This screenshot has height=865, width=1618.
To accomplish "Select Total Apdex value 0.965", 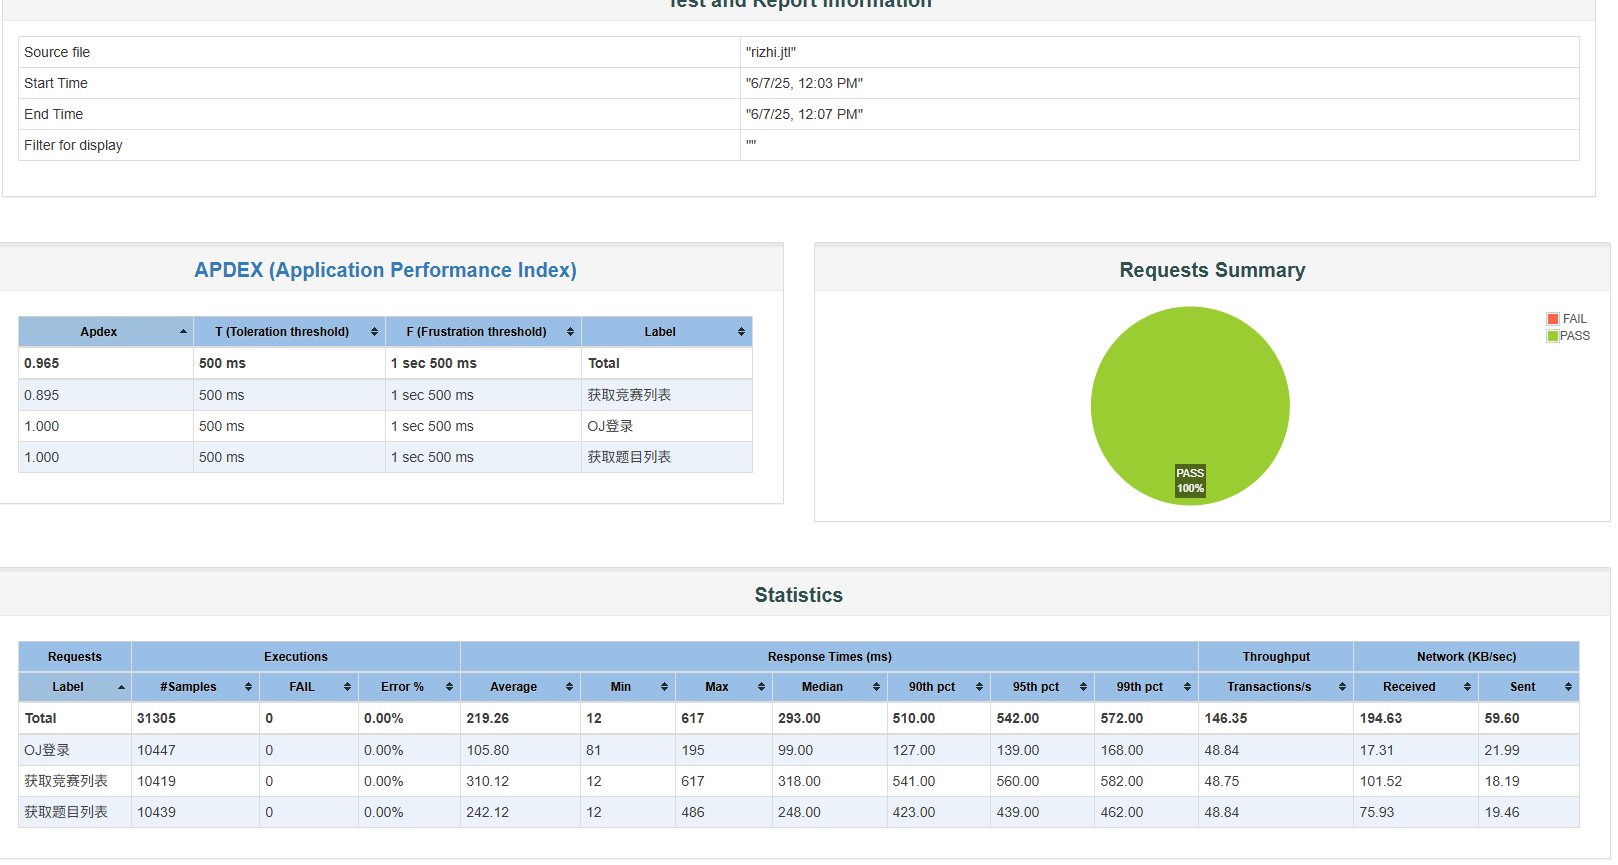I will pyautogui.click(x=42, y=363).
